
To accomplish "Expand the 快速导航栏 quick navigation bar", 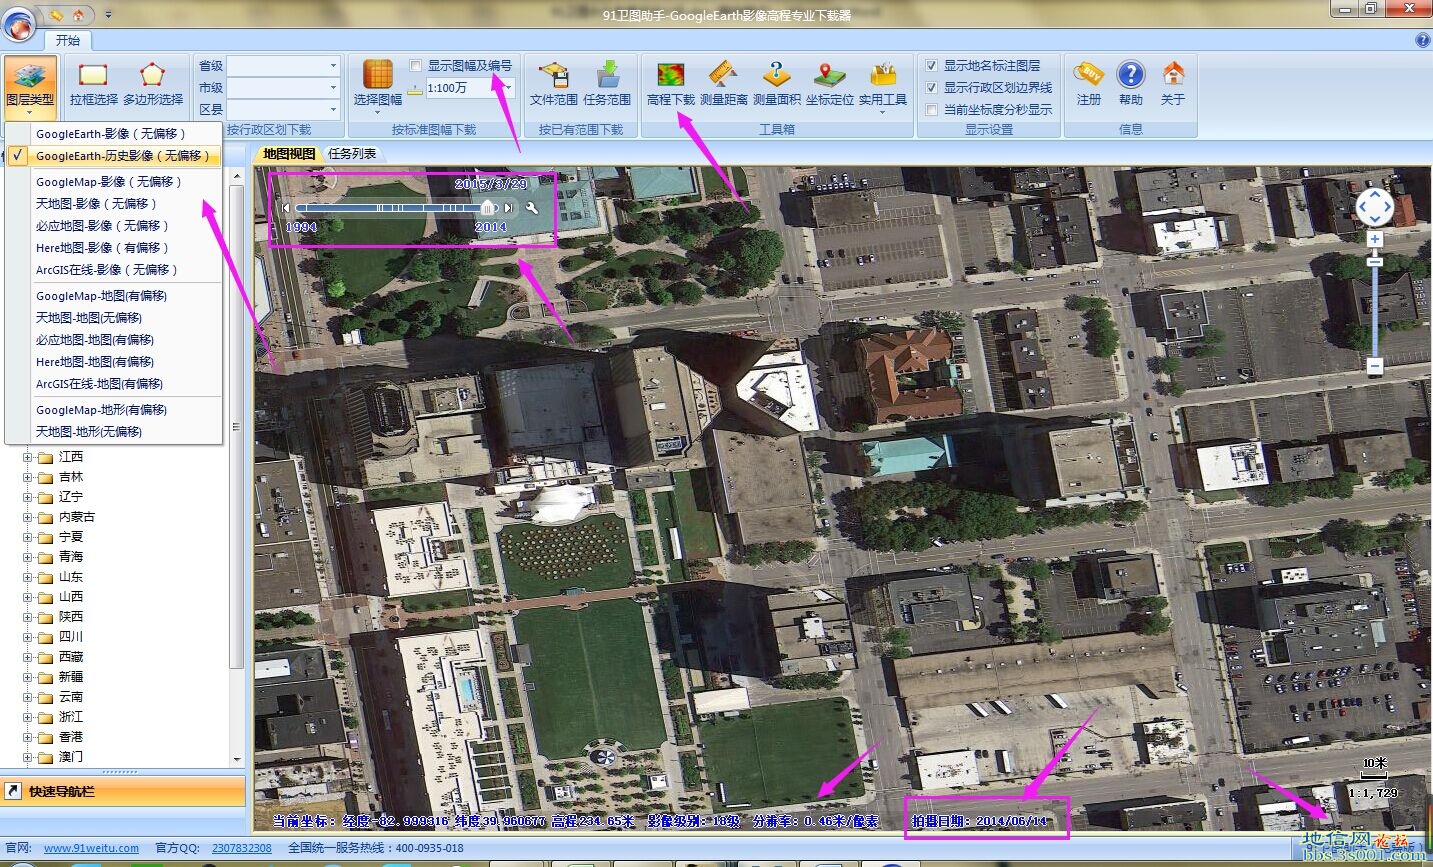I will click(x=122, y=791).
